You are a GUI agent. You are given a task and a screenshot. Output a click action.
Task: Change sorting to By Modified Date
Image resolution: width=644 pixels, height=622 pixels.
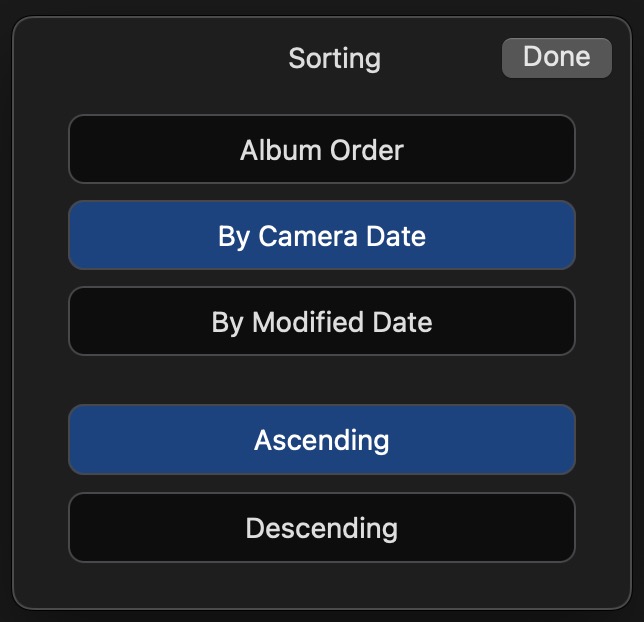pos(322,322)
